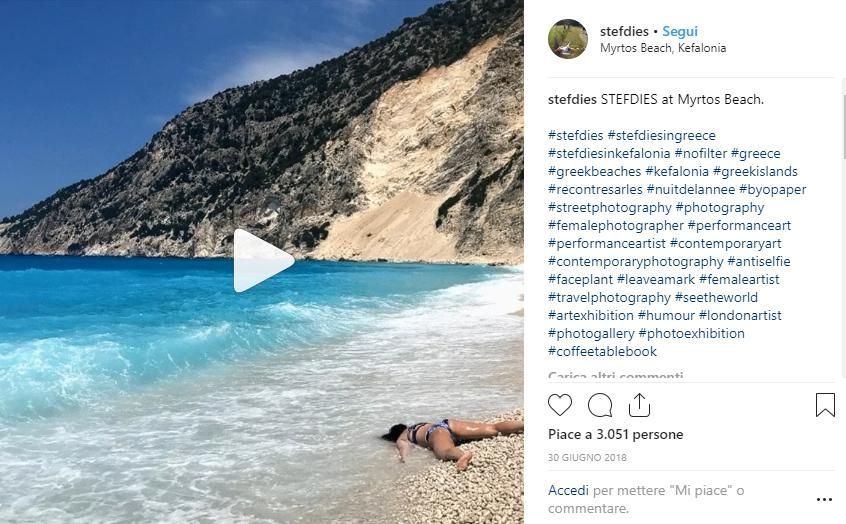The width and height of the screenshot is (846, 524).
Task: Click the comments panel scrollbar
Action: pos(843,120)
